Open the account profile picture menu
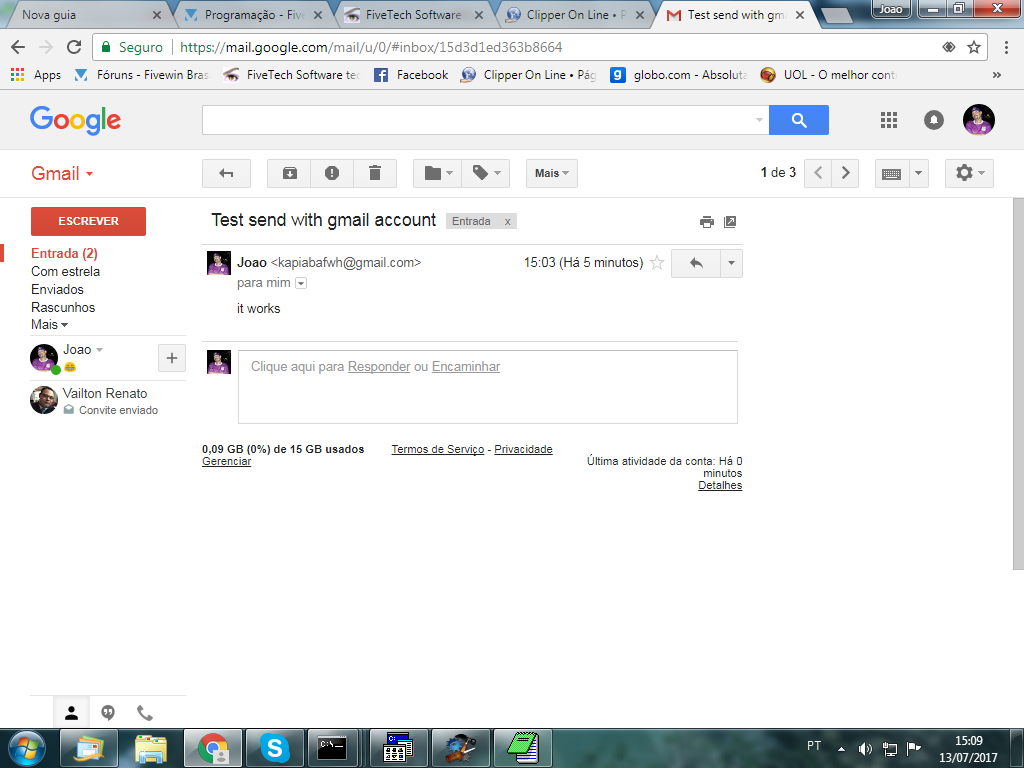1024x768 pixels. click(978, 120)
